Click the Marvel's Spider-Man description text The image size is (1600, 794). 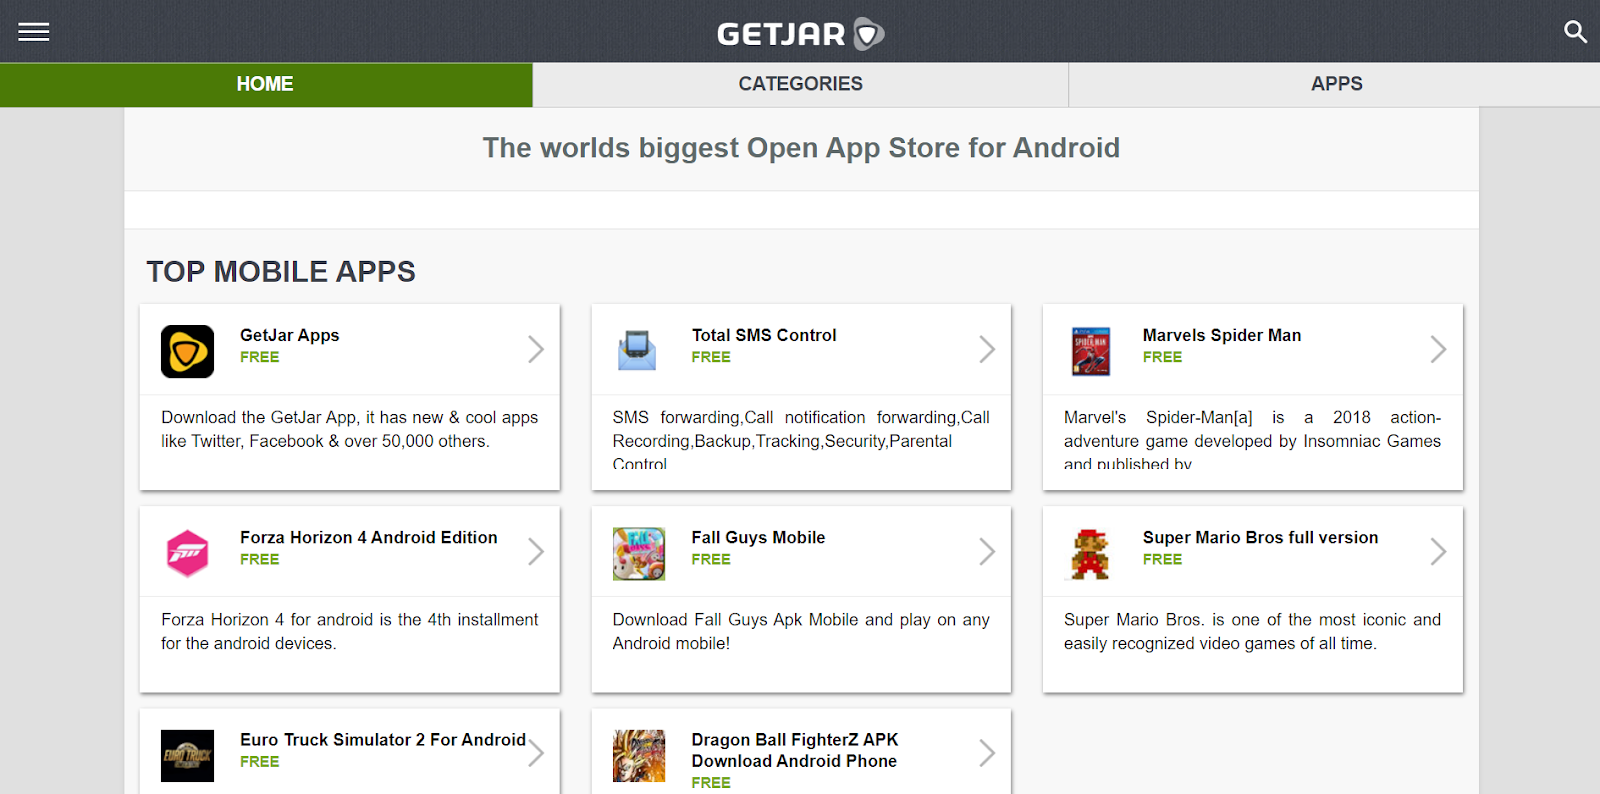tap(1252, 440)
